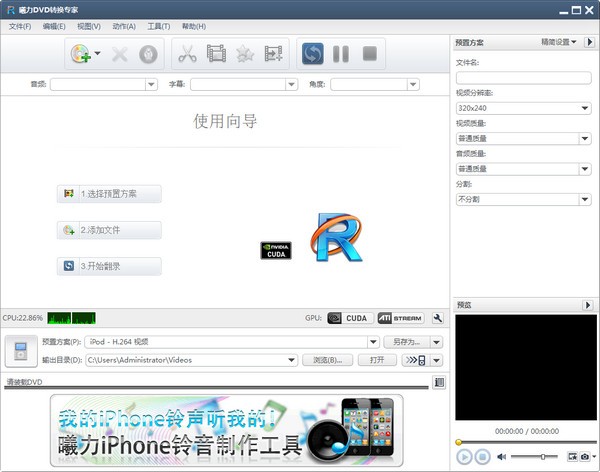Open the 文件(F) menu
600x472 pixels.
(x=20, y=26)
